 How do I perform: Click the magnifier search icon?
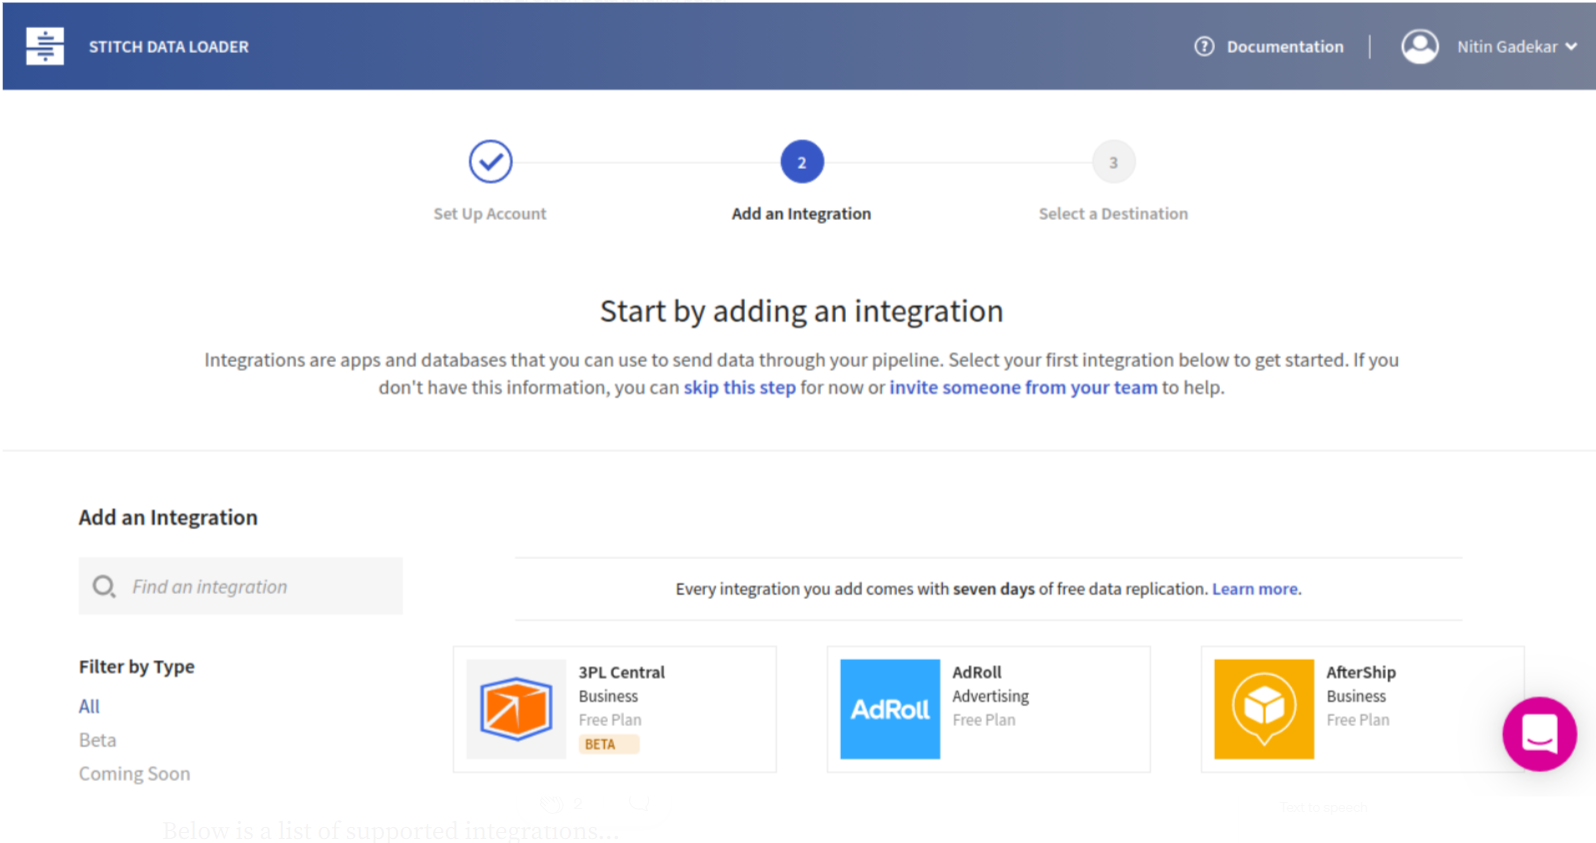pyautogui.click(x=104, y=586)
